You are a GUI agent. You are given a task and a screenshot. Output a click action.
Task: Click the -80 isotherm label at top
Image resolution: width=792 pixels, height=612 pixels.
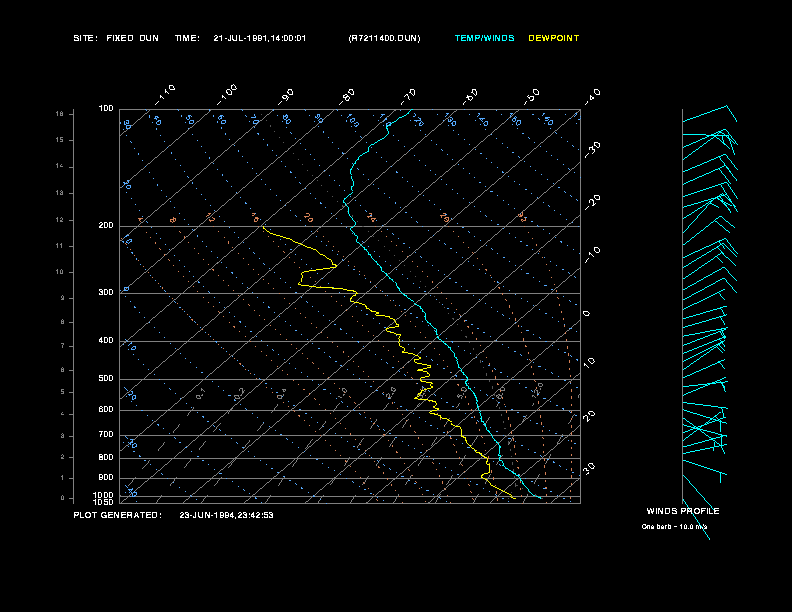click(x=347, y=96)
